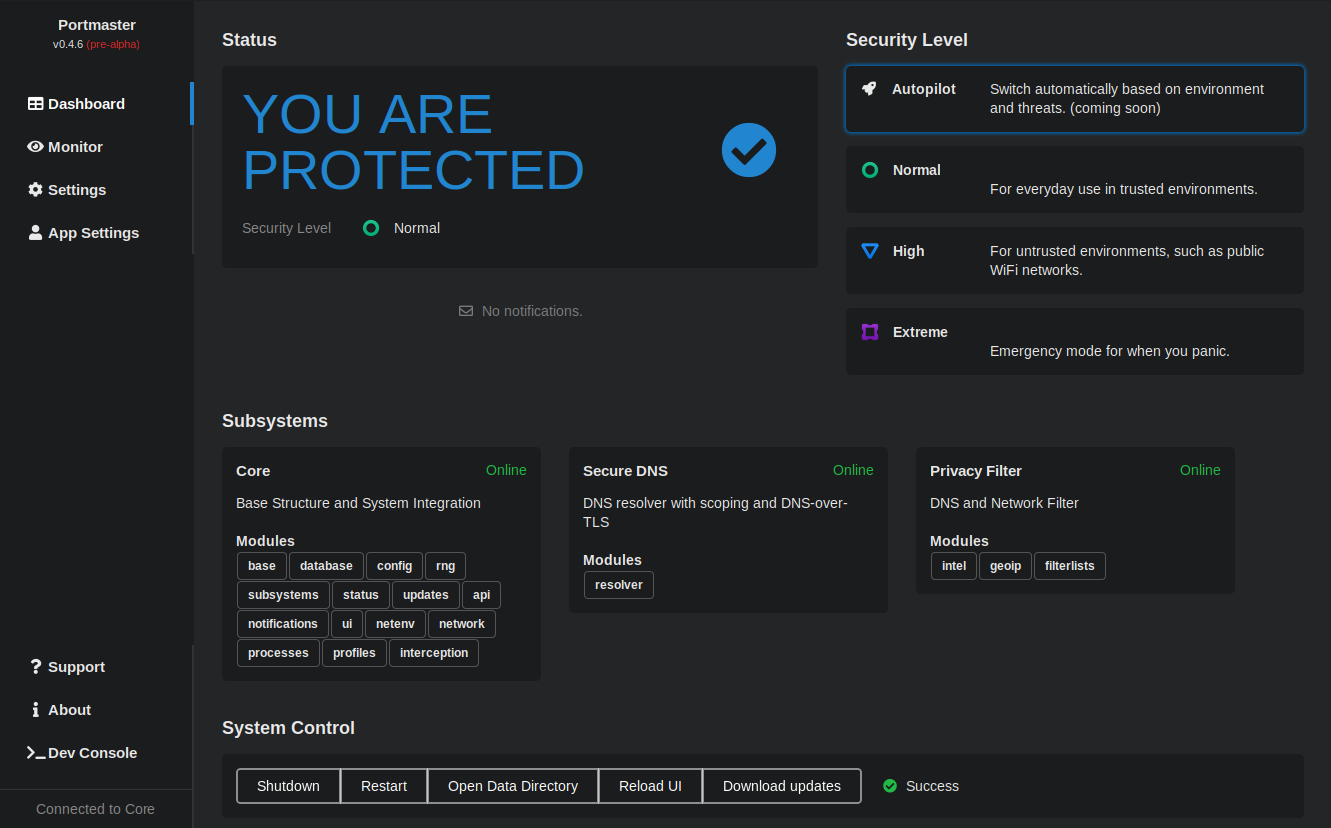Click the Support question mark icon

[x=36, y=667]
